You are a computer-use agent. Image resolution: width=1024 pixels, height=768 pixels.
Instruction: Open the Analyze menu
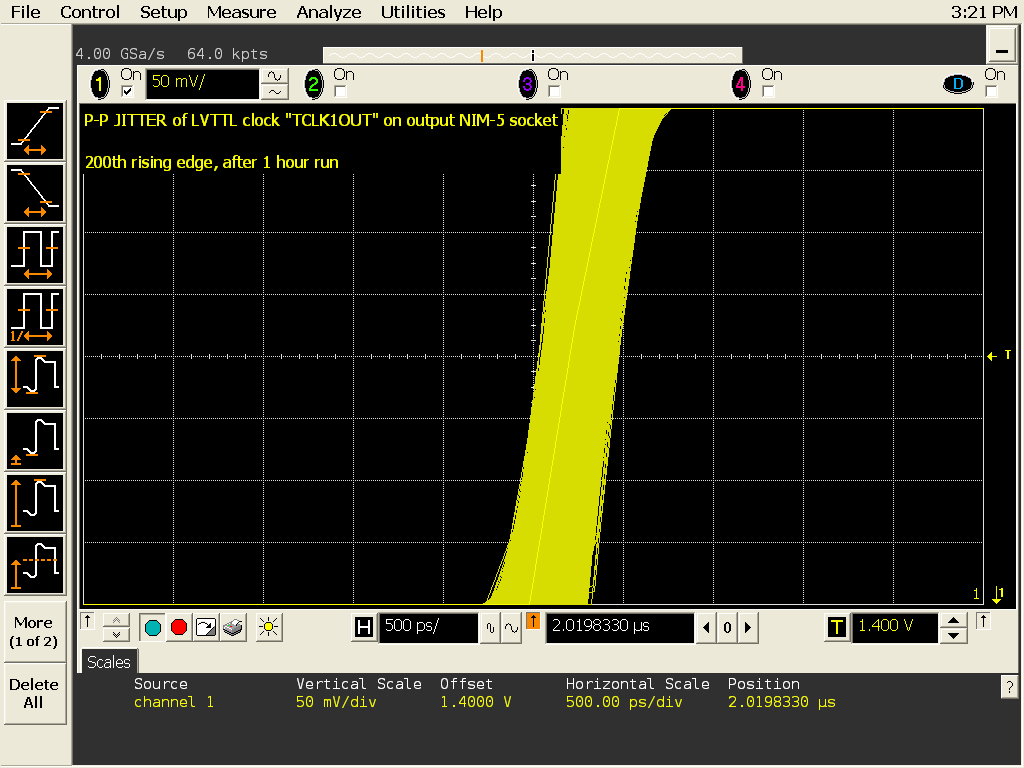(x=328, y=12)
